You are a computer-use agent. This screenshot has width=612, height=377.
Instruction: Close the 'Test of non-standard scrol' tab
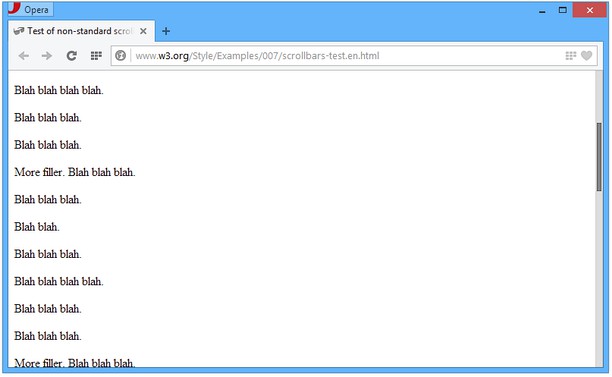click(143, 31)
